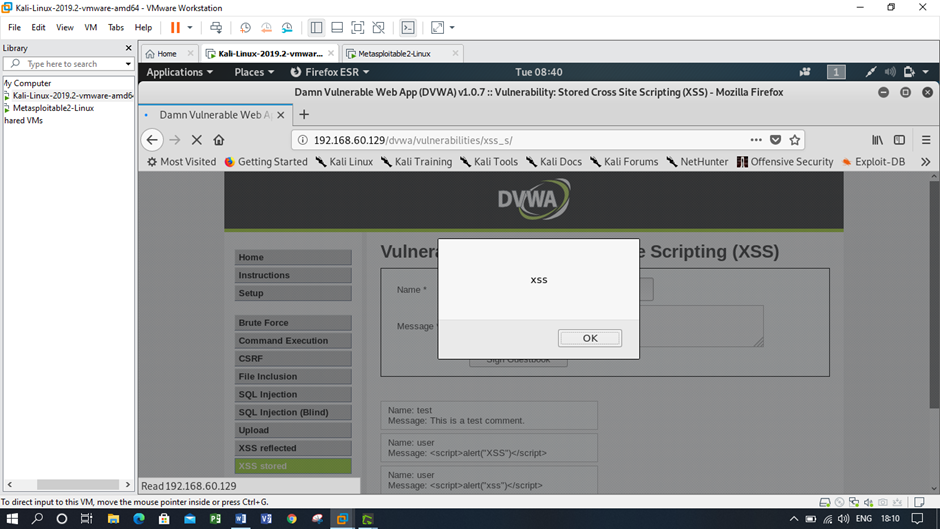Open the library search dropdown arrow
This screenshot has height=529, width=940.
[128, 64]
